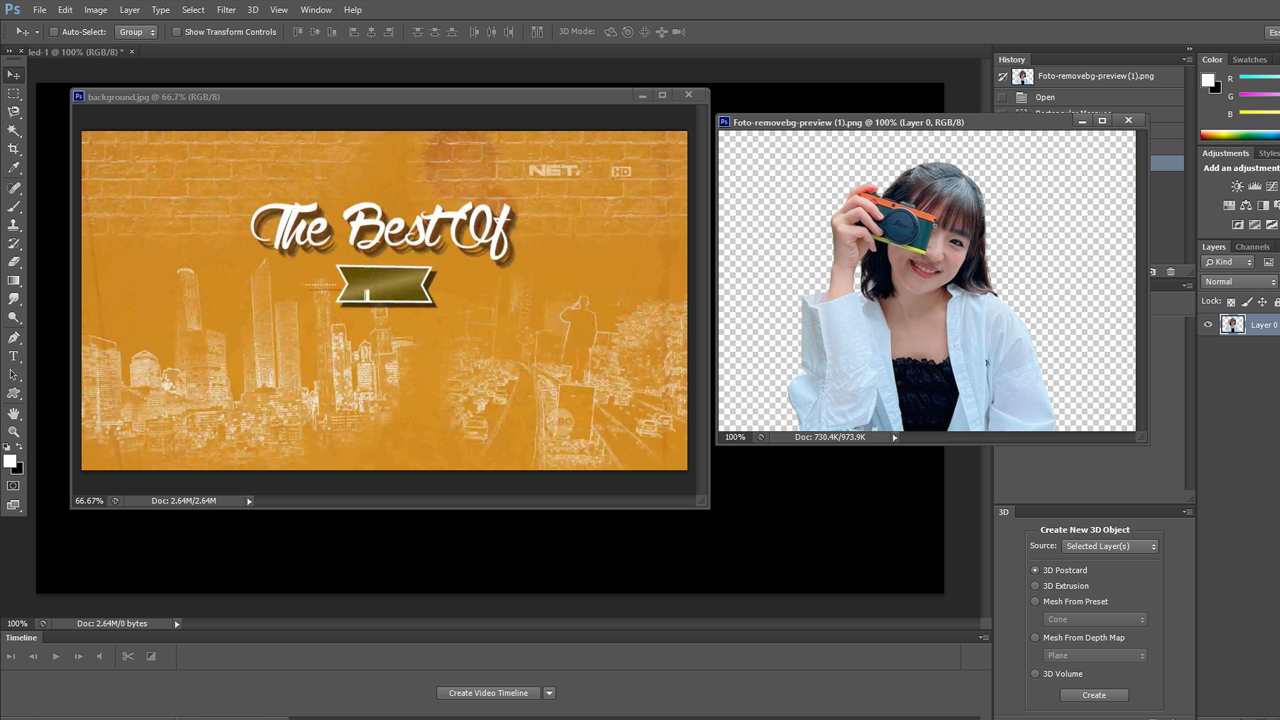Select the Pen tool
Screen dimensions: 1280x720
click(13, 338)
